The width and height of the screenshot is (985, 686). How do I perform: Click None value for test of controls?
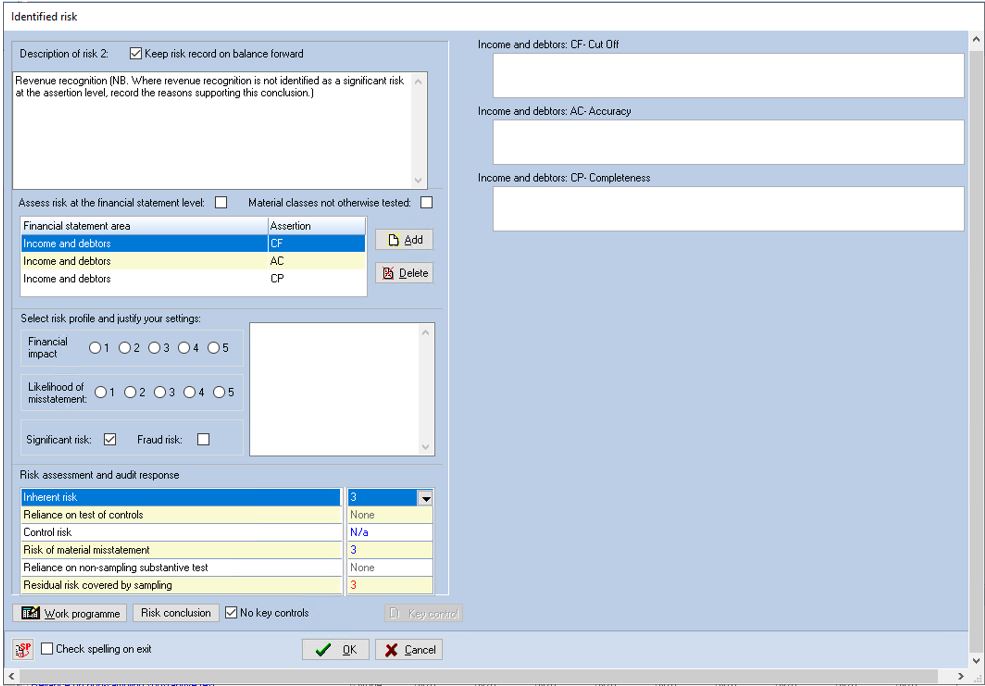tap(390, 514)
